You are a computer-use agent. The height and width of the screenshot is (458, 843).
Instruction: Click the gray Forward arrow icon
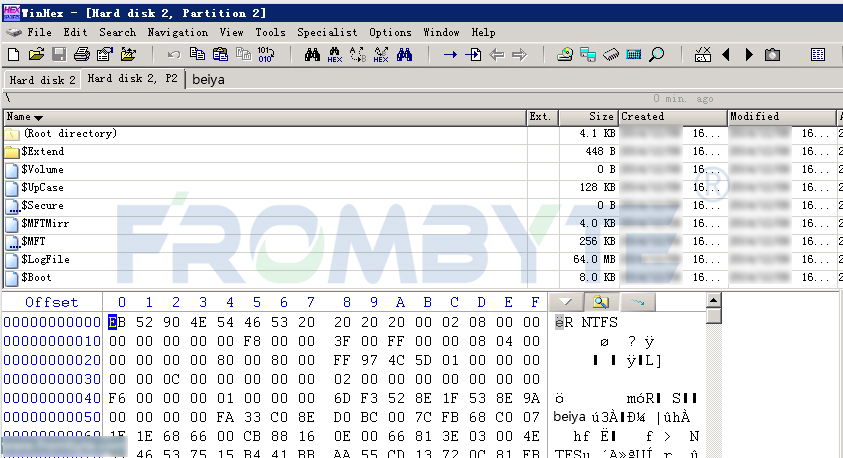point(519,54)
